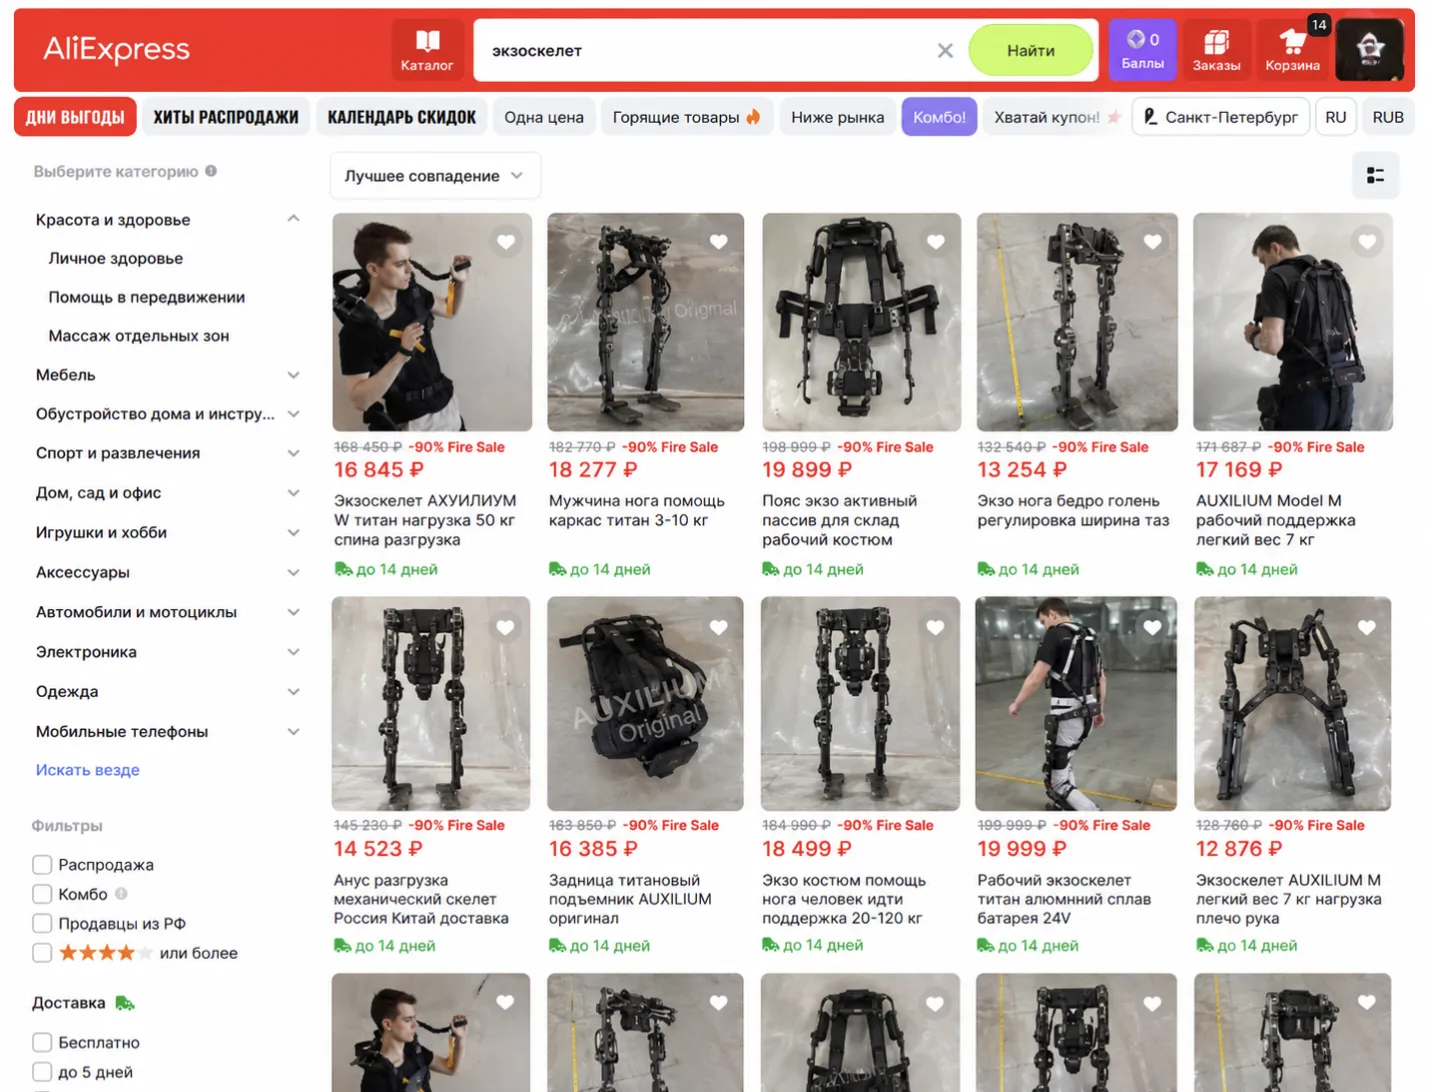This screenshot has width=1432, height=1092.
Task: Check the Продавцы из РФ filter
Action: point(42,924)
